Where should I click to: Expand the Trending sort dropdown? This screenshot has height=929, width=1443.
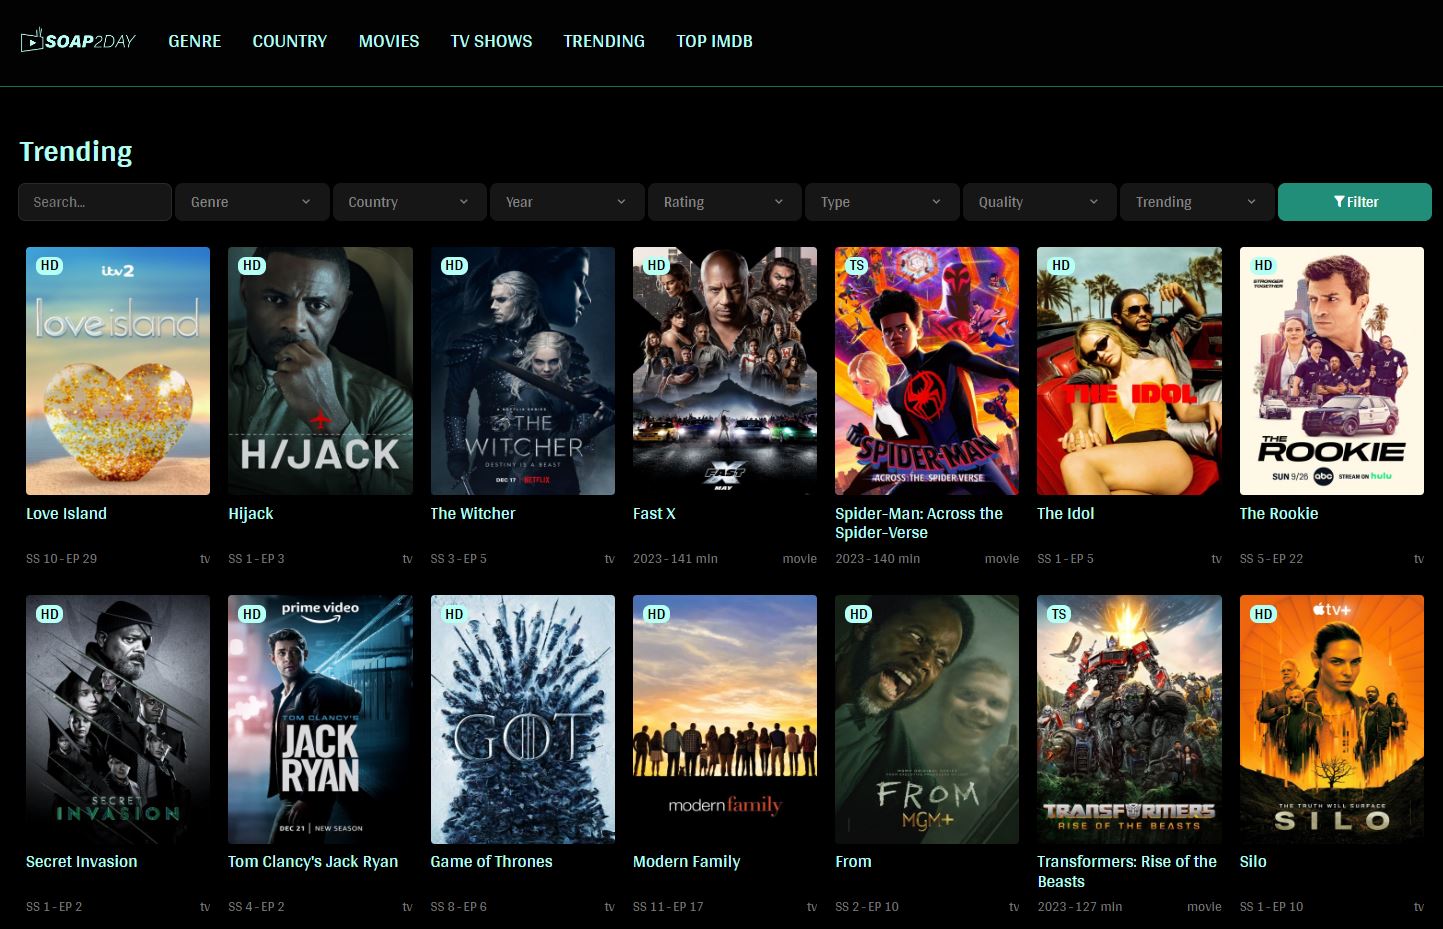(1196, 202)
